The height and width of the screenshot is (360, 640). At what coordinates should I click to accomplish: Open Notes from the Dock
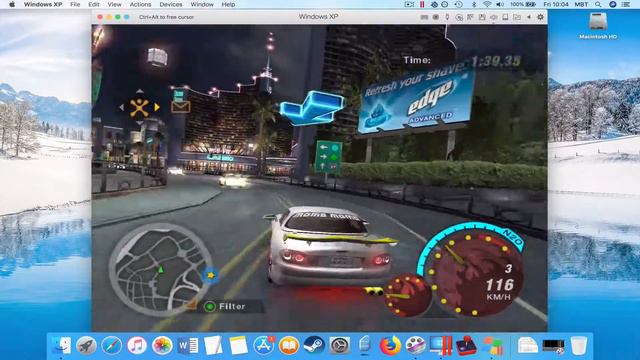238,345
